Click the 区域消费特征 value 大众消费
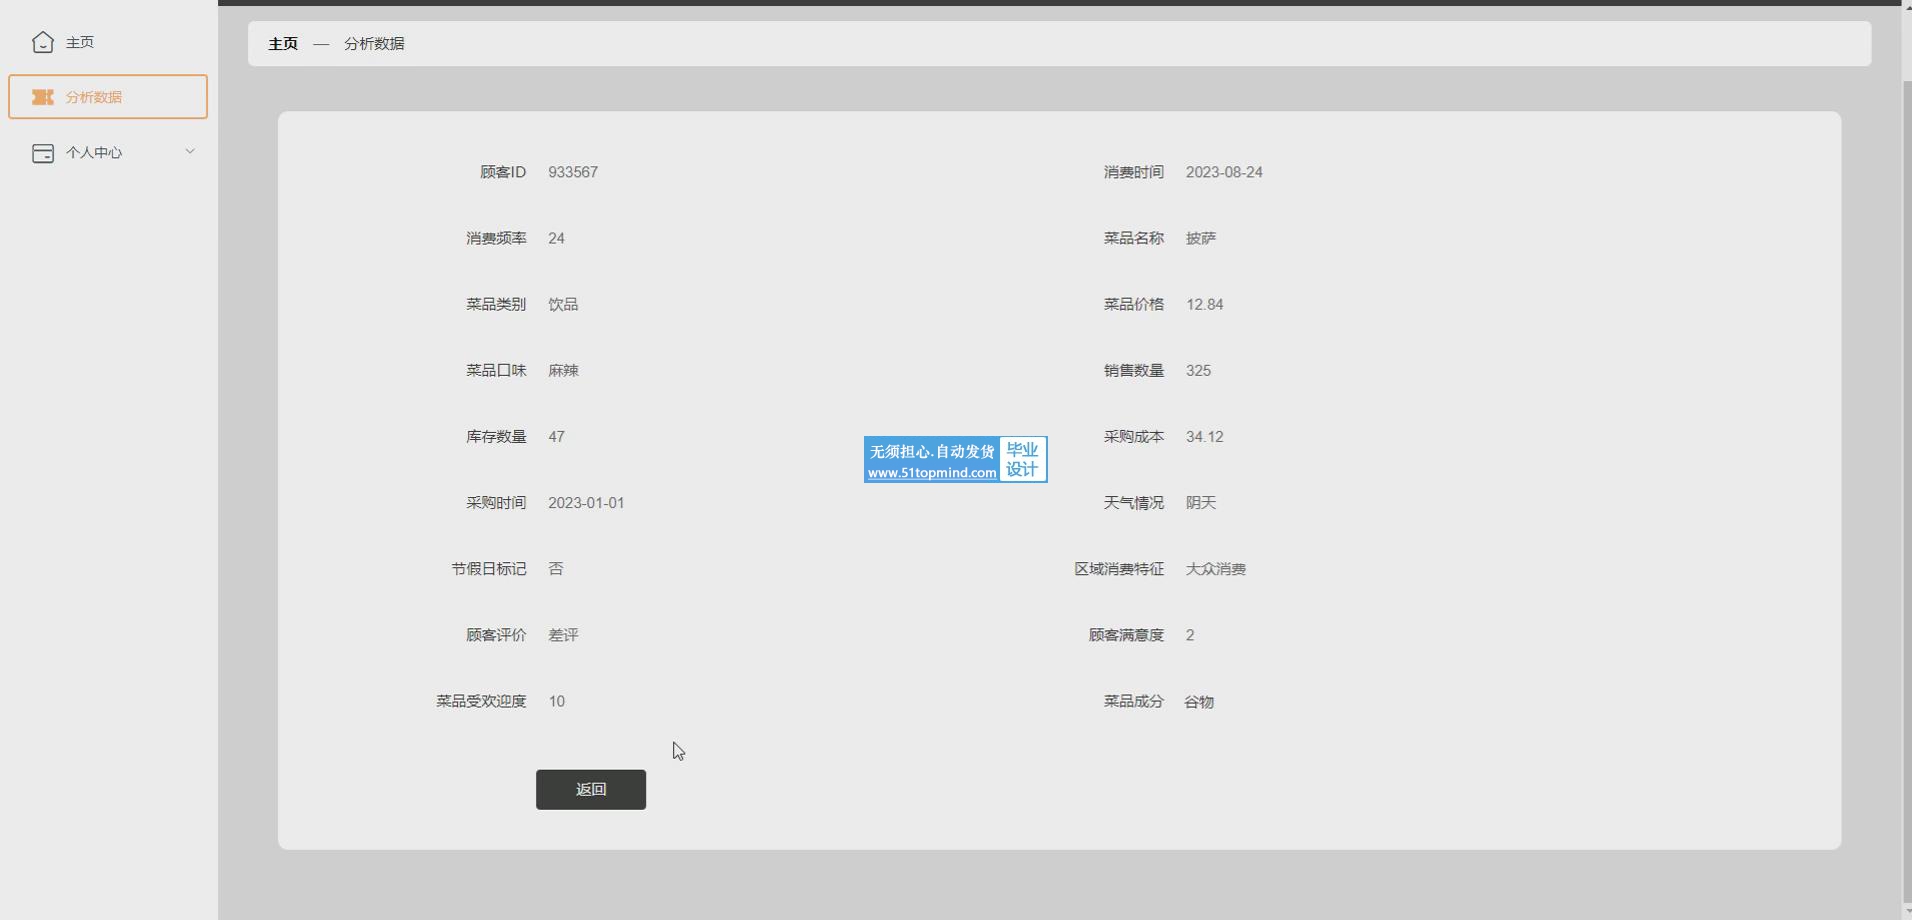1912x920 pixels. click(1215, 569)
